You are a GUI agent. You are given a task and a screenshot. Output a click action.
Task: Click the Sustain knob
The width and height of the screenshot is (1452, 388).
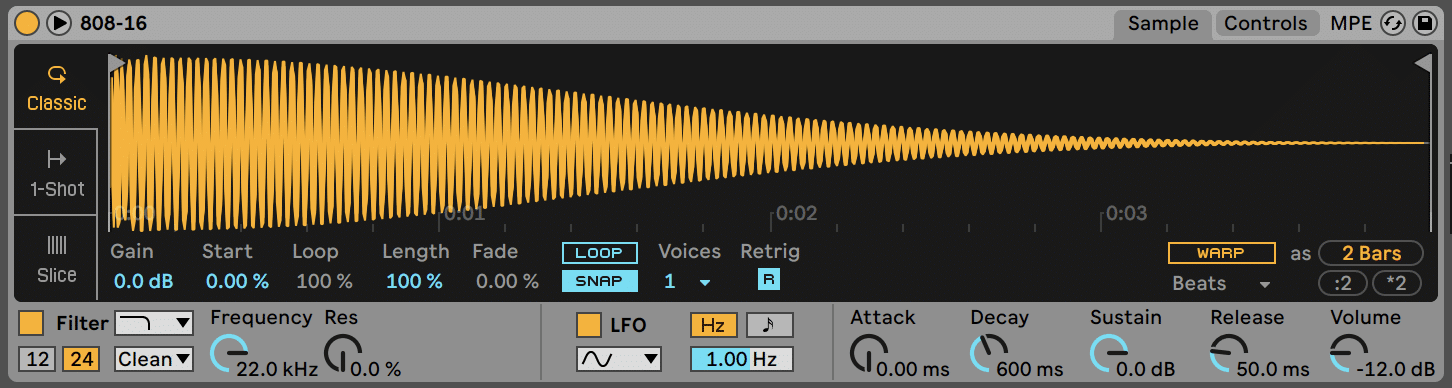coord(1108,353)
